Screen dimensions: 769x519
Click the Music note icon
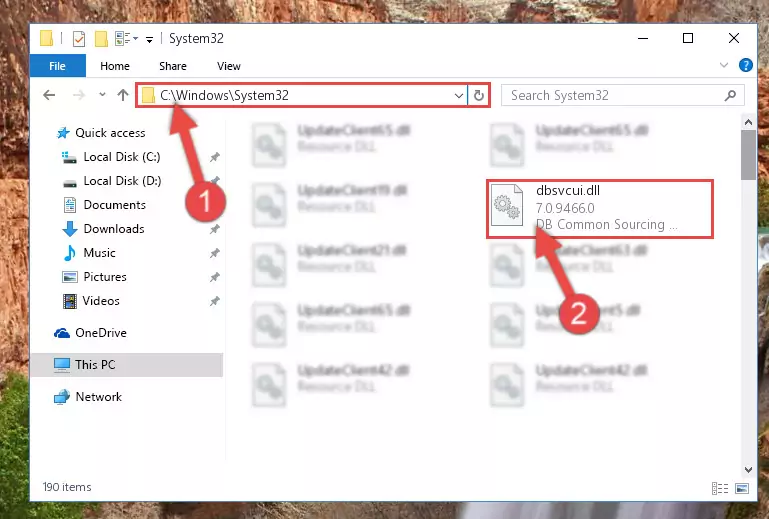click(x=70, y=253)
